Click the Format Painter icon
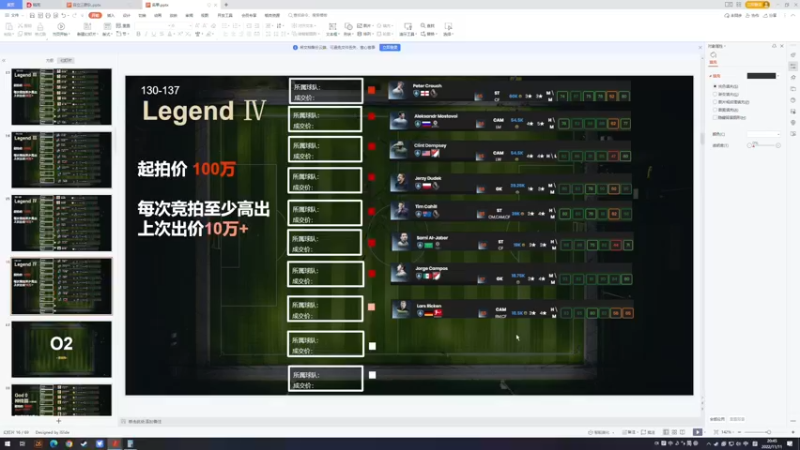This screenshot has height=450, width=800. 40,27
